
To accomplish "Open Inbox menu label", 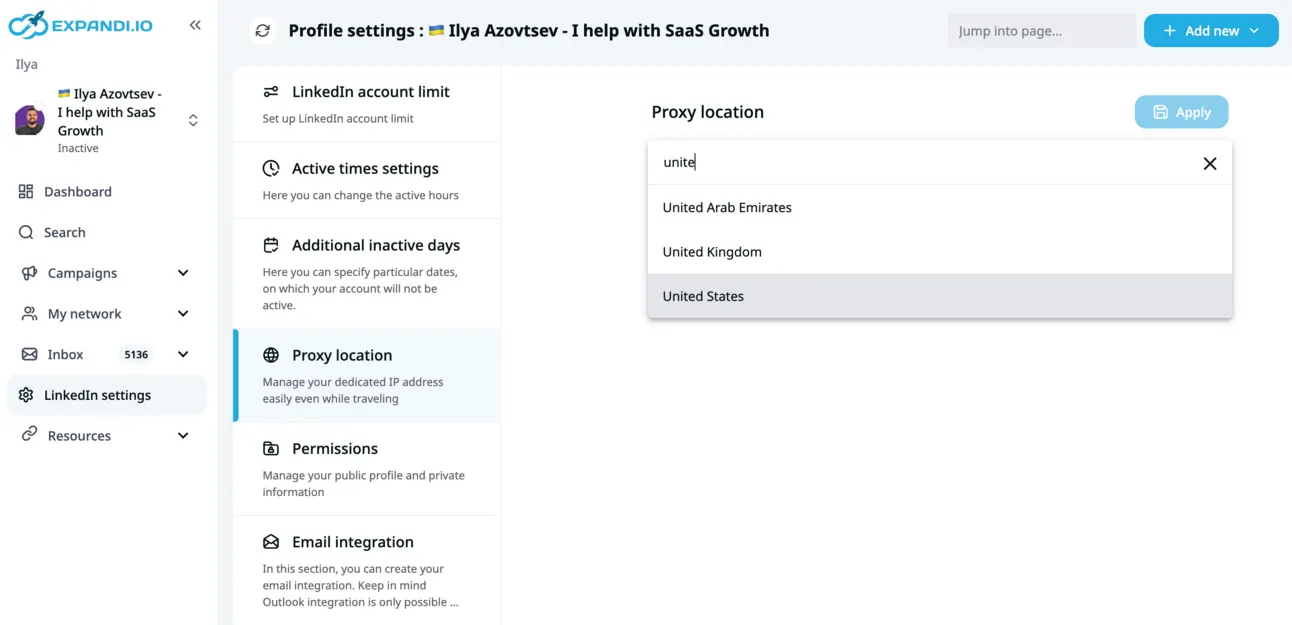I will [66, 354].
